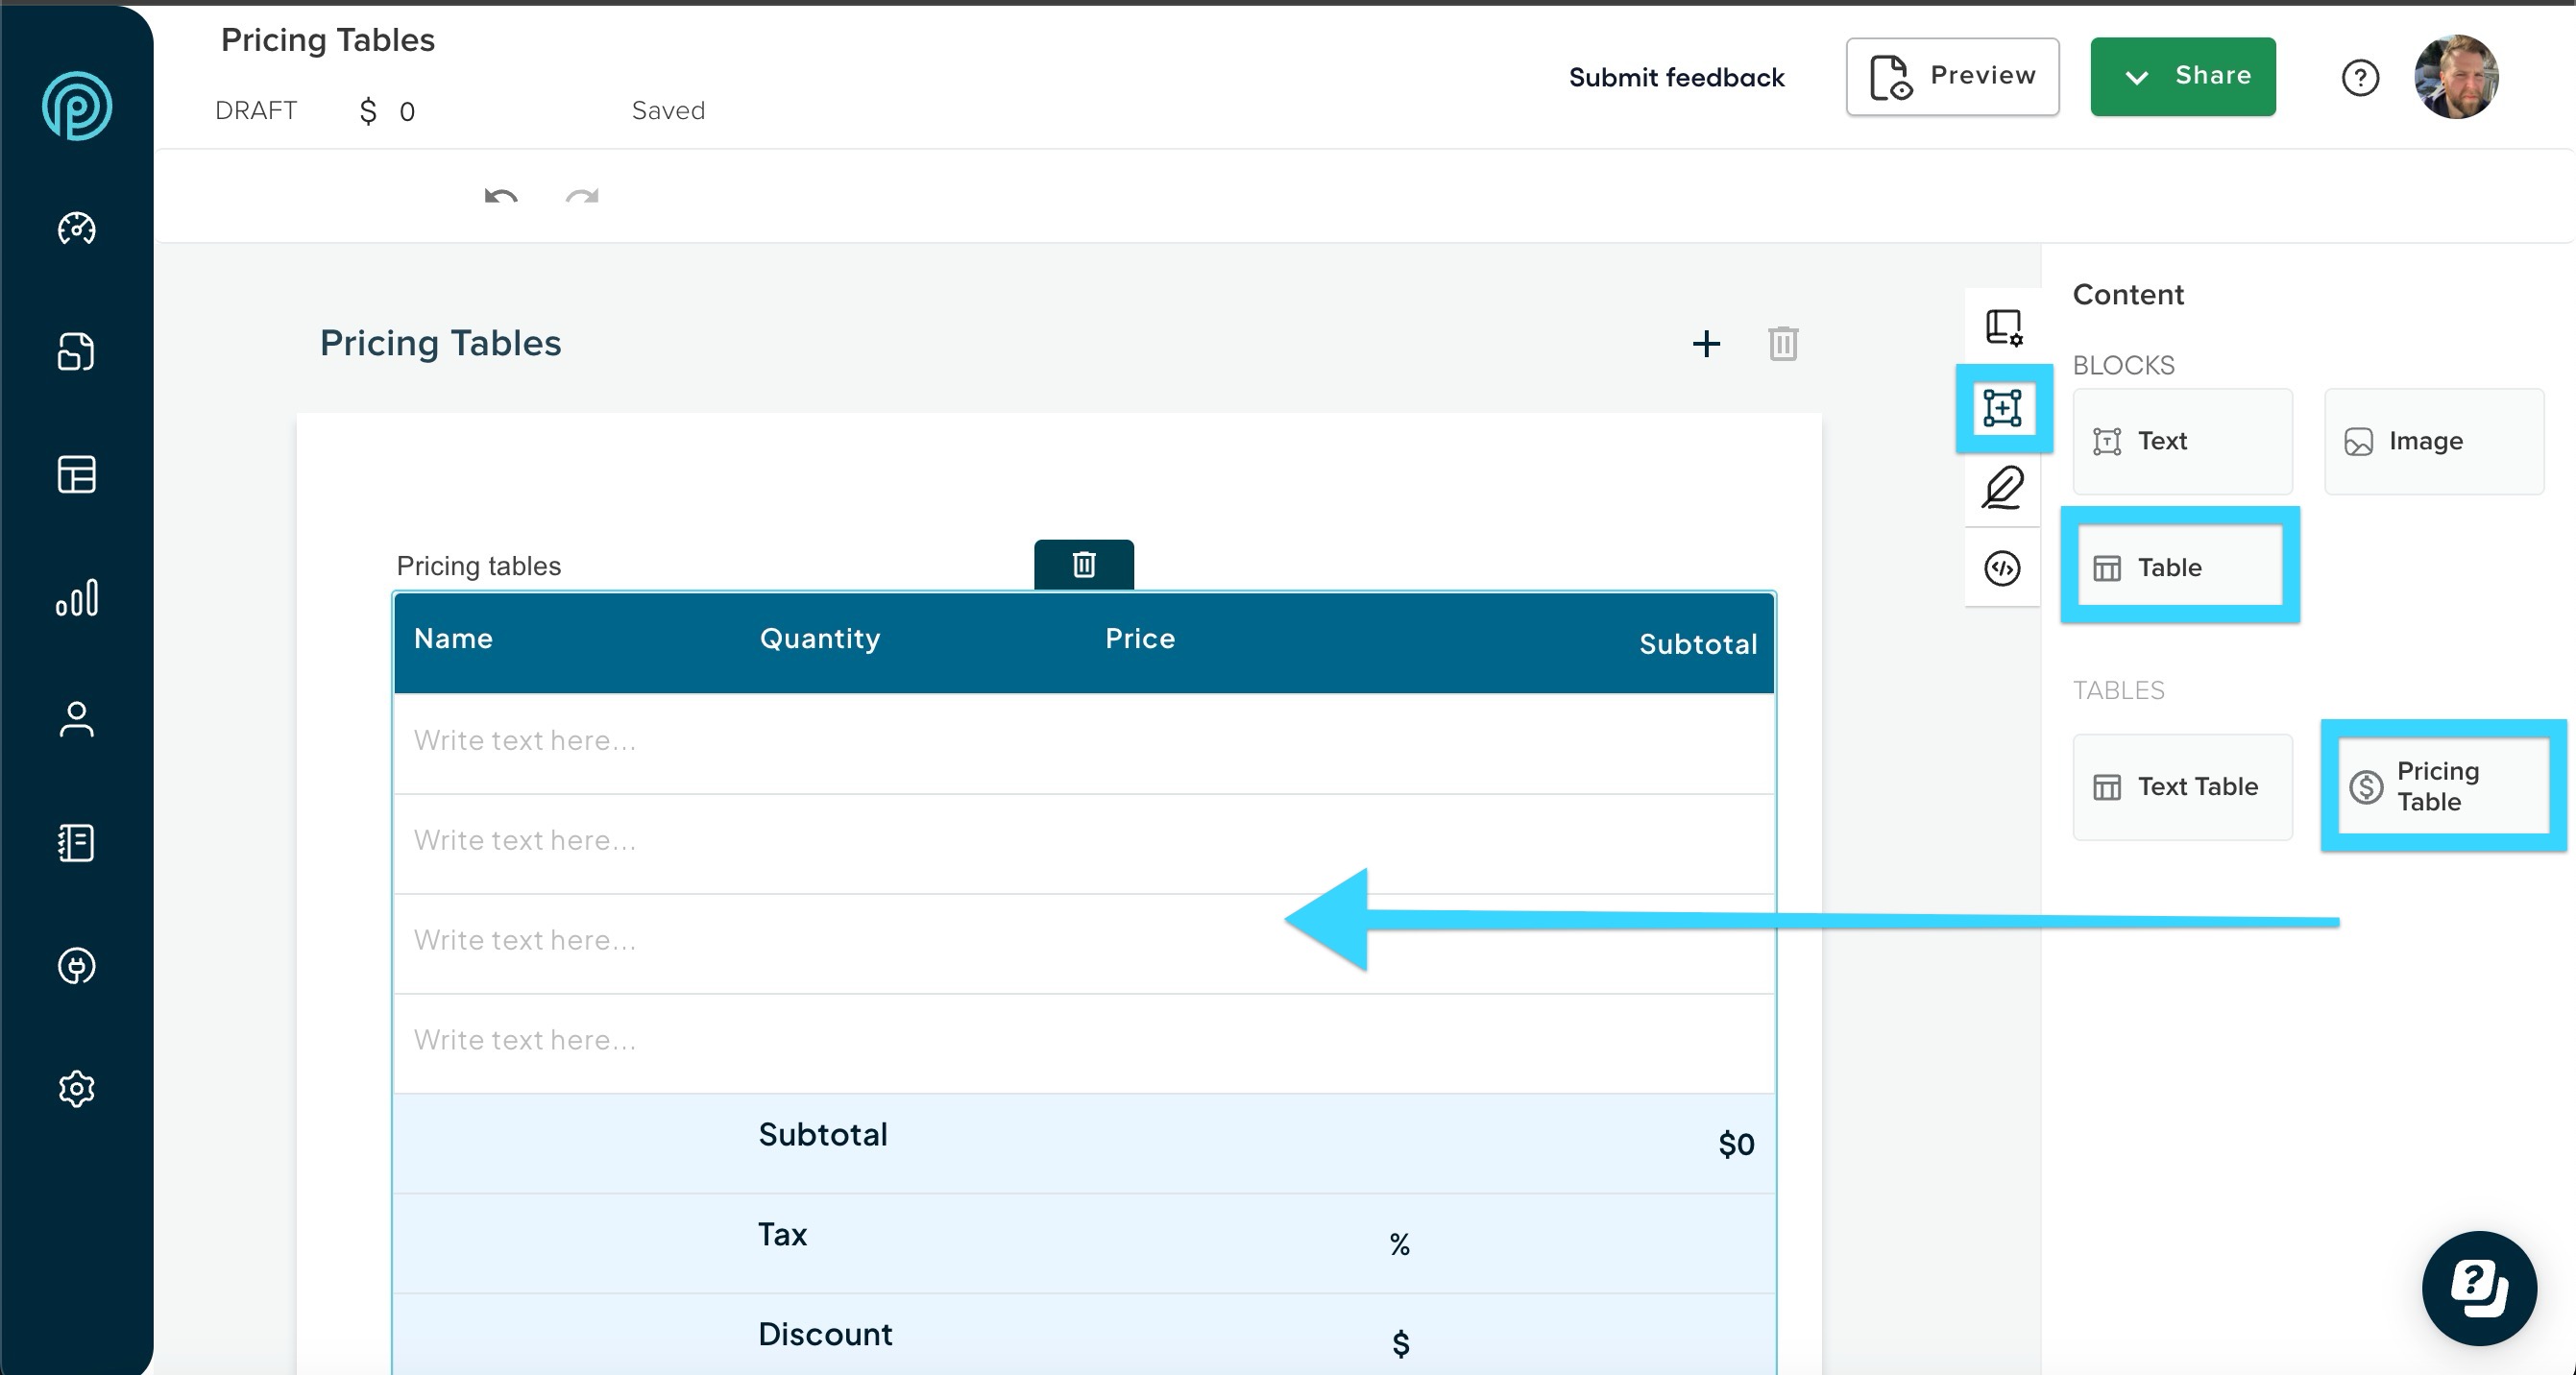This screenshot has height=1375, width=2576.
Task: Open the dashboard speedometer icon in sidebar
Action: pos(77,229)
